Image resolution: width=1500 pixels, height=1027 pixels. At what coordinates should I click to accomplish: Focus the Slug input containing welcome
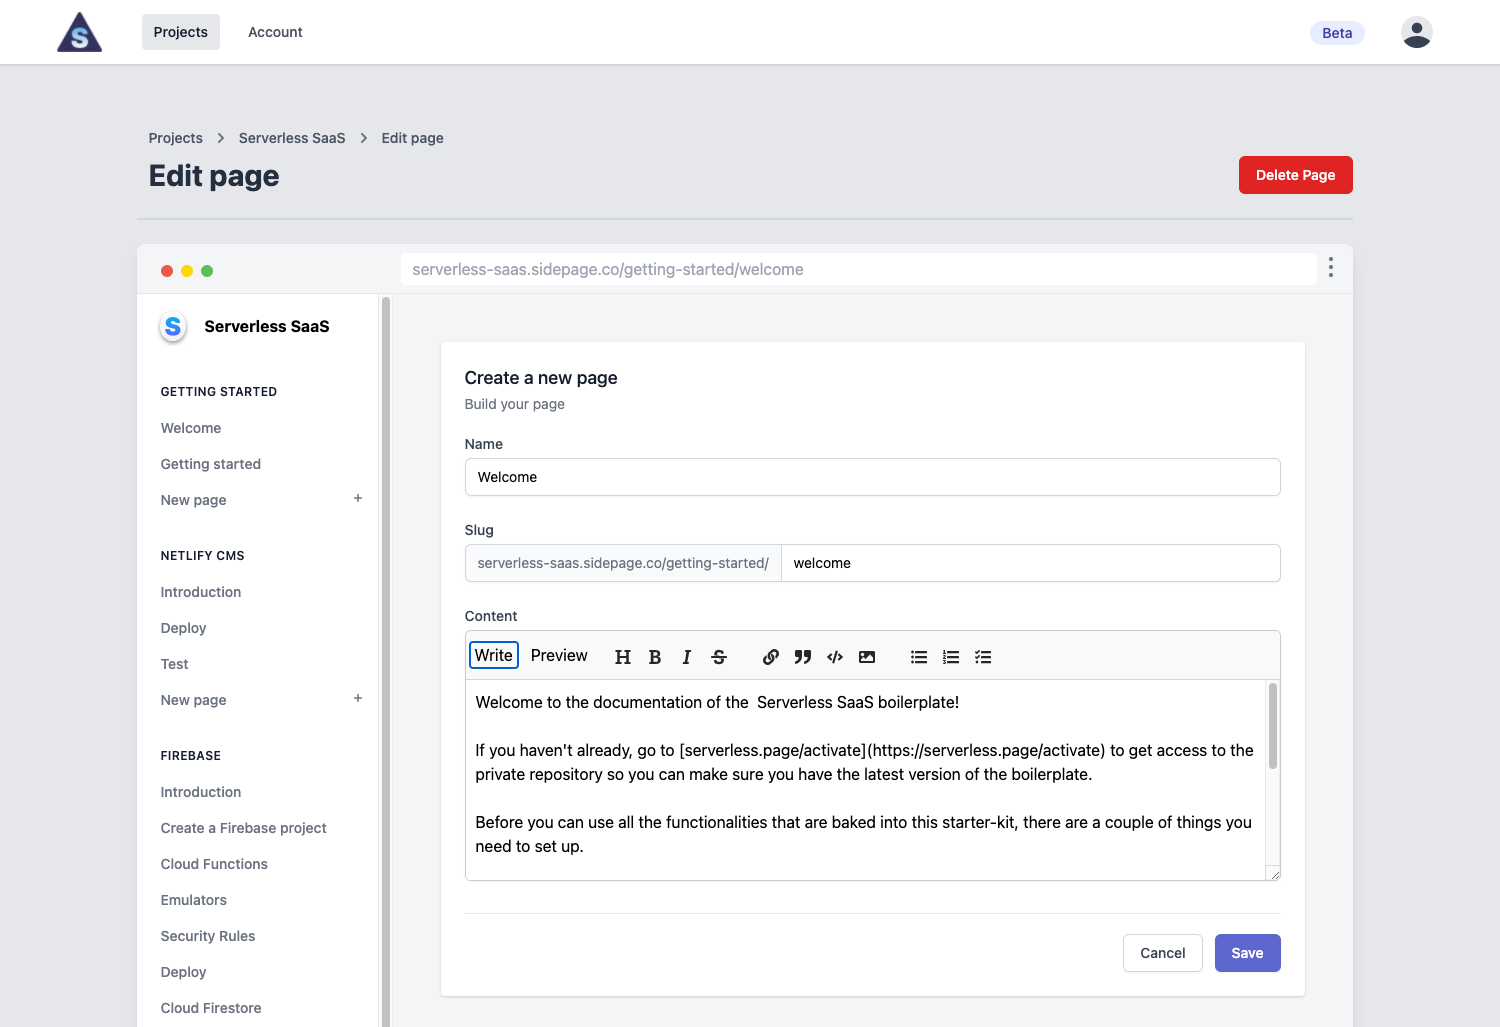(x=1030, y=563)
